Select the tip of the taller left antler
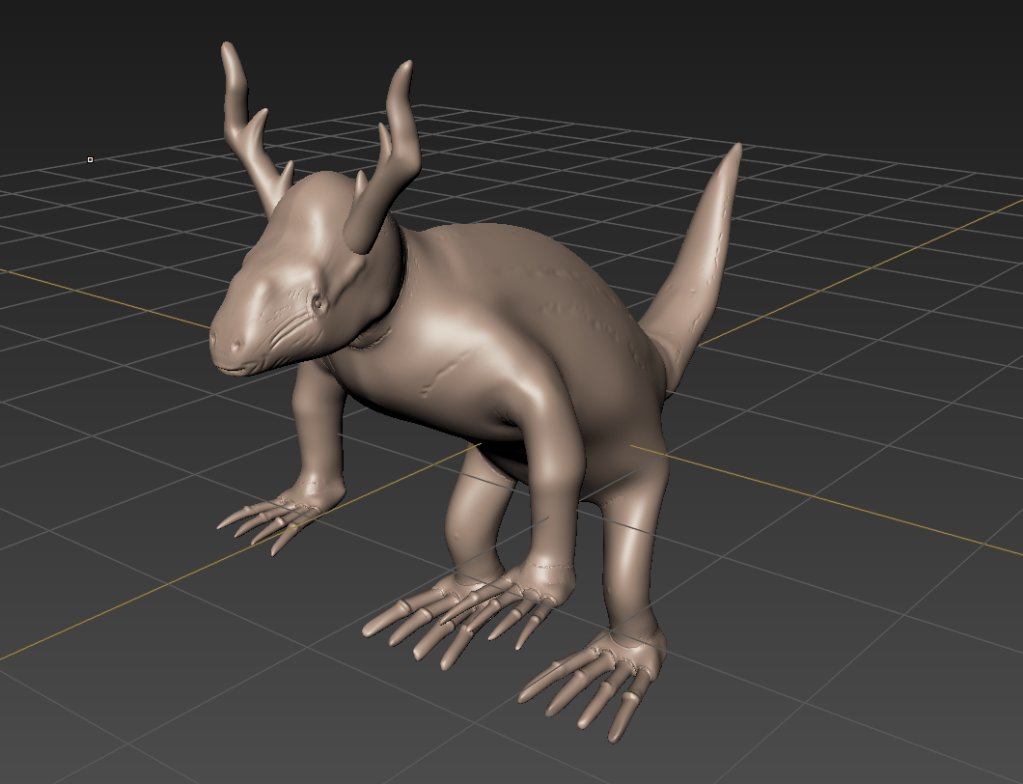The image size is (1023, 784). 227,47
